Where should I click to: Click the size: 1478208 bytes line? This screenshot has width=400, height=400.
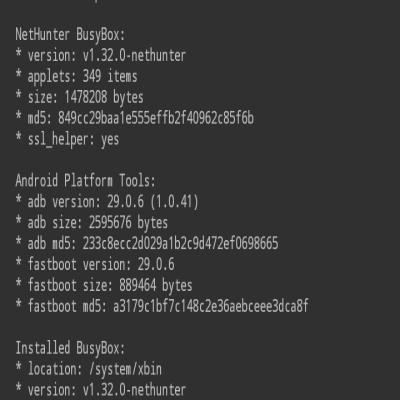79,97
